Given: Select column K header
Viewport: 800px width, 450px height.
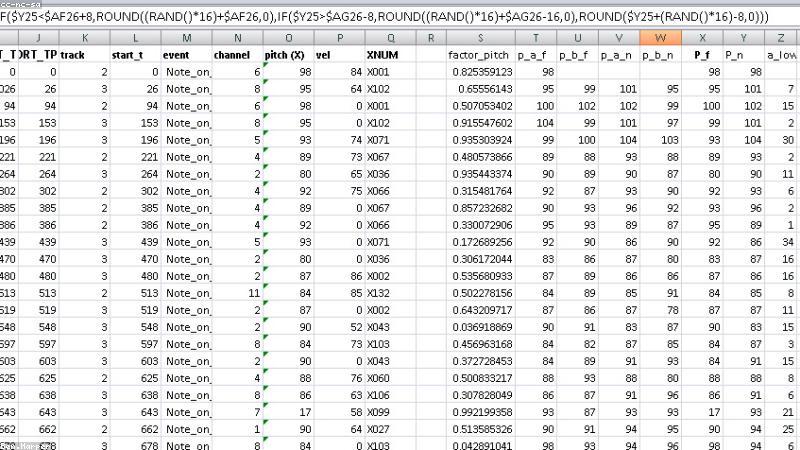Looking at the screenshot, I should click(85, 38).
